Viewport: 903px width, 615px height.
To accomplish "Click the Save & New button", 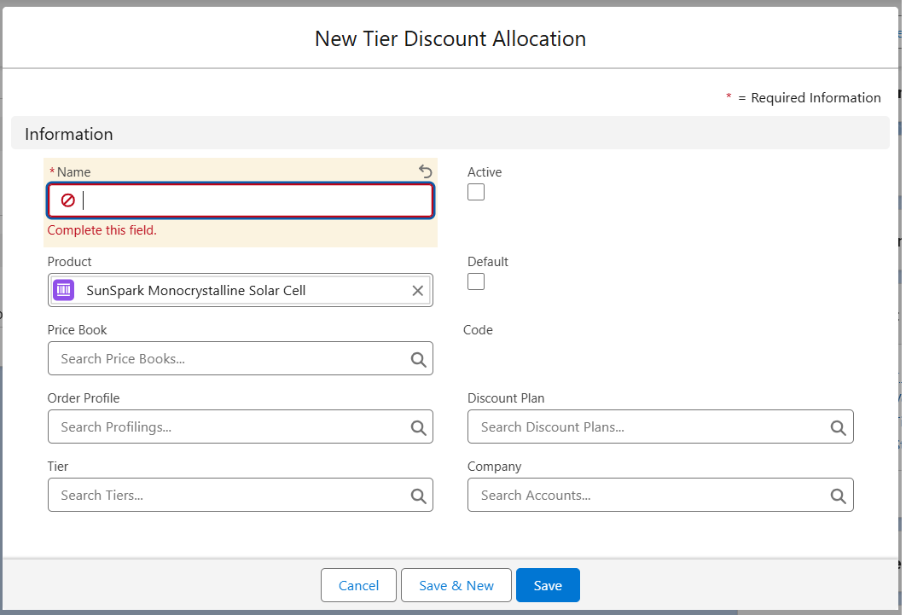I will coord(456,585).
